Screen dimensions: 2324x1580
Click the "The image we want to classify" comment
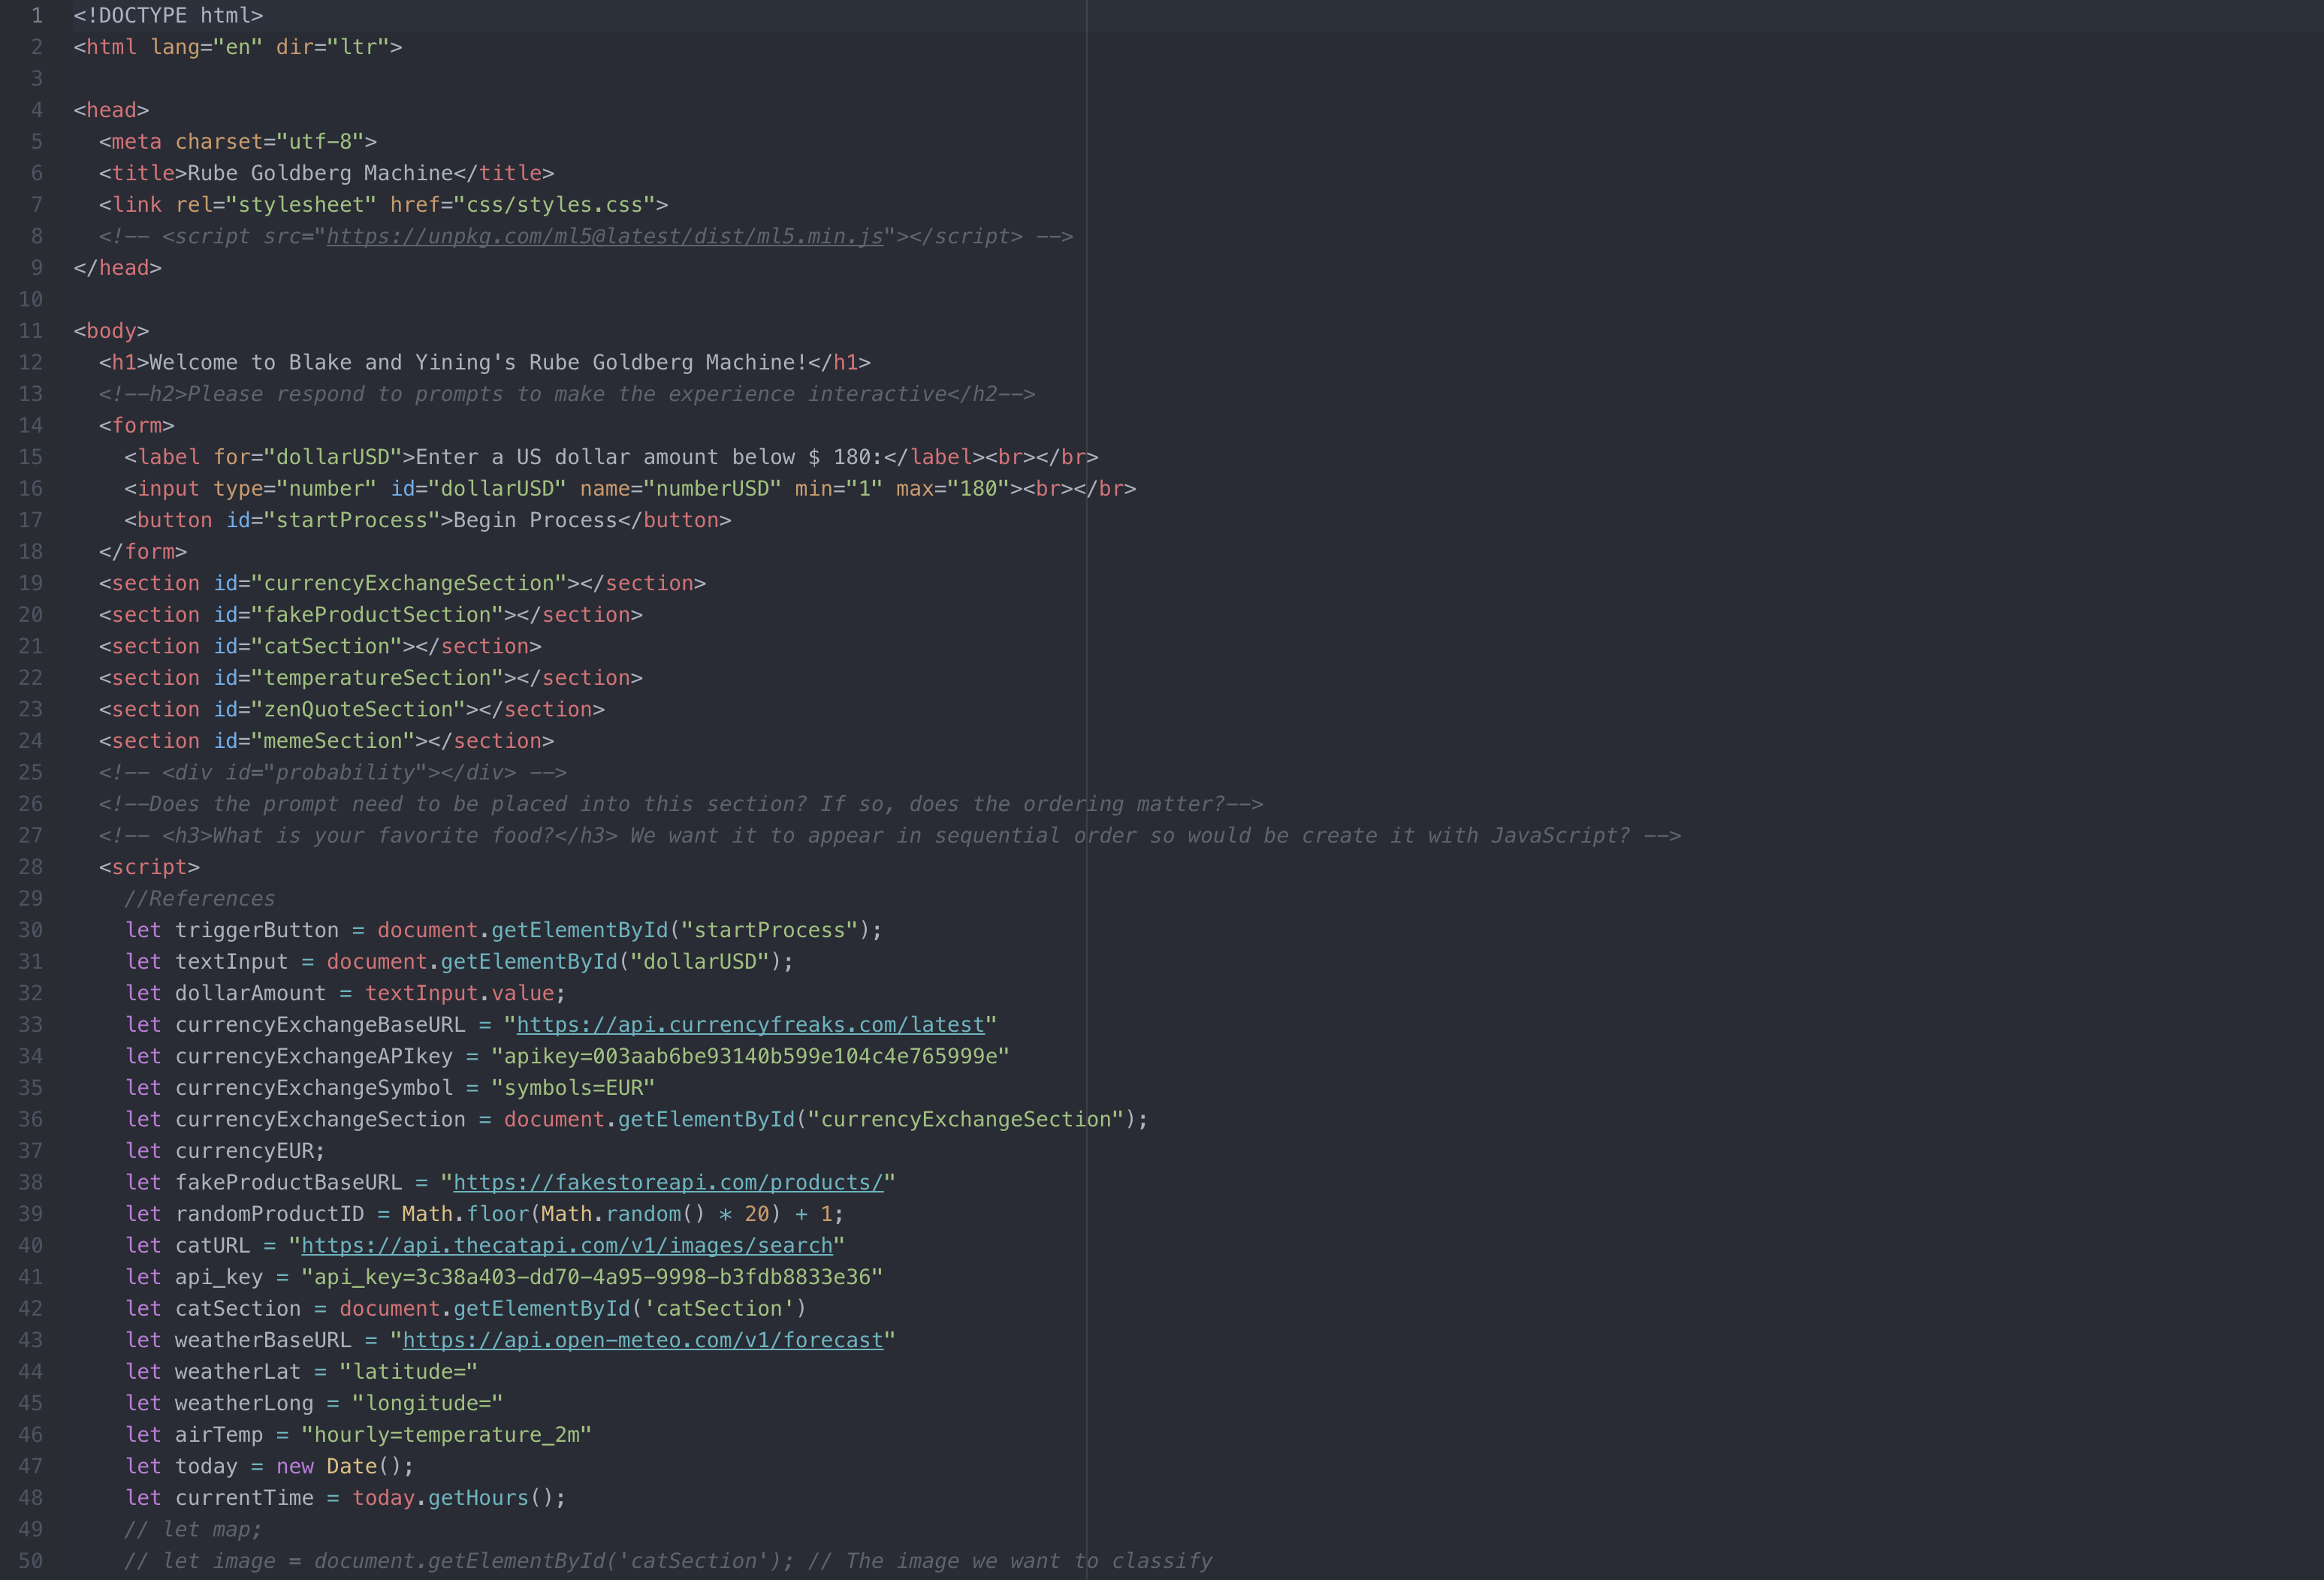point(1029,1561)
